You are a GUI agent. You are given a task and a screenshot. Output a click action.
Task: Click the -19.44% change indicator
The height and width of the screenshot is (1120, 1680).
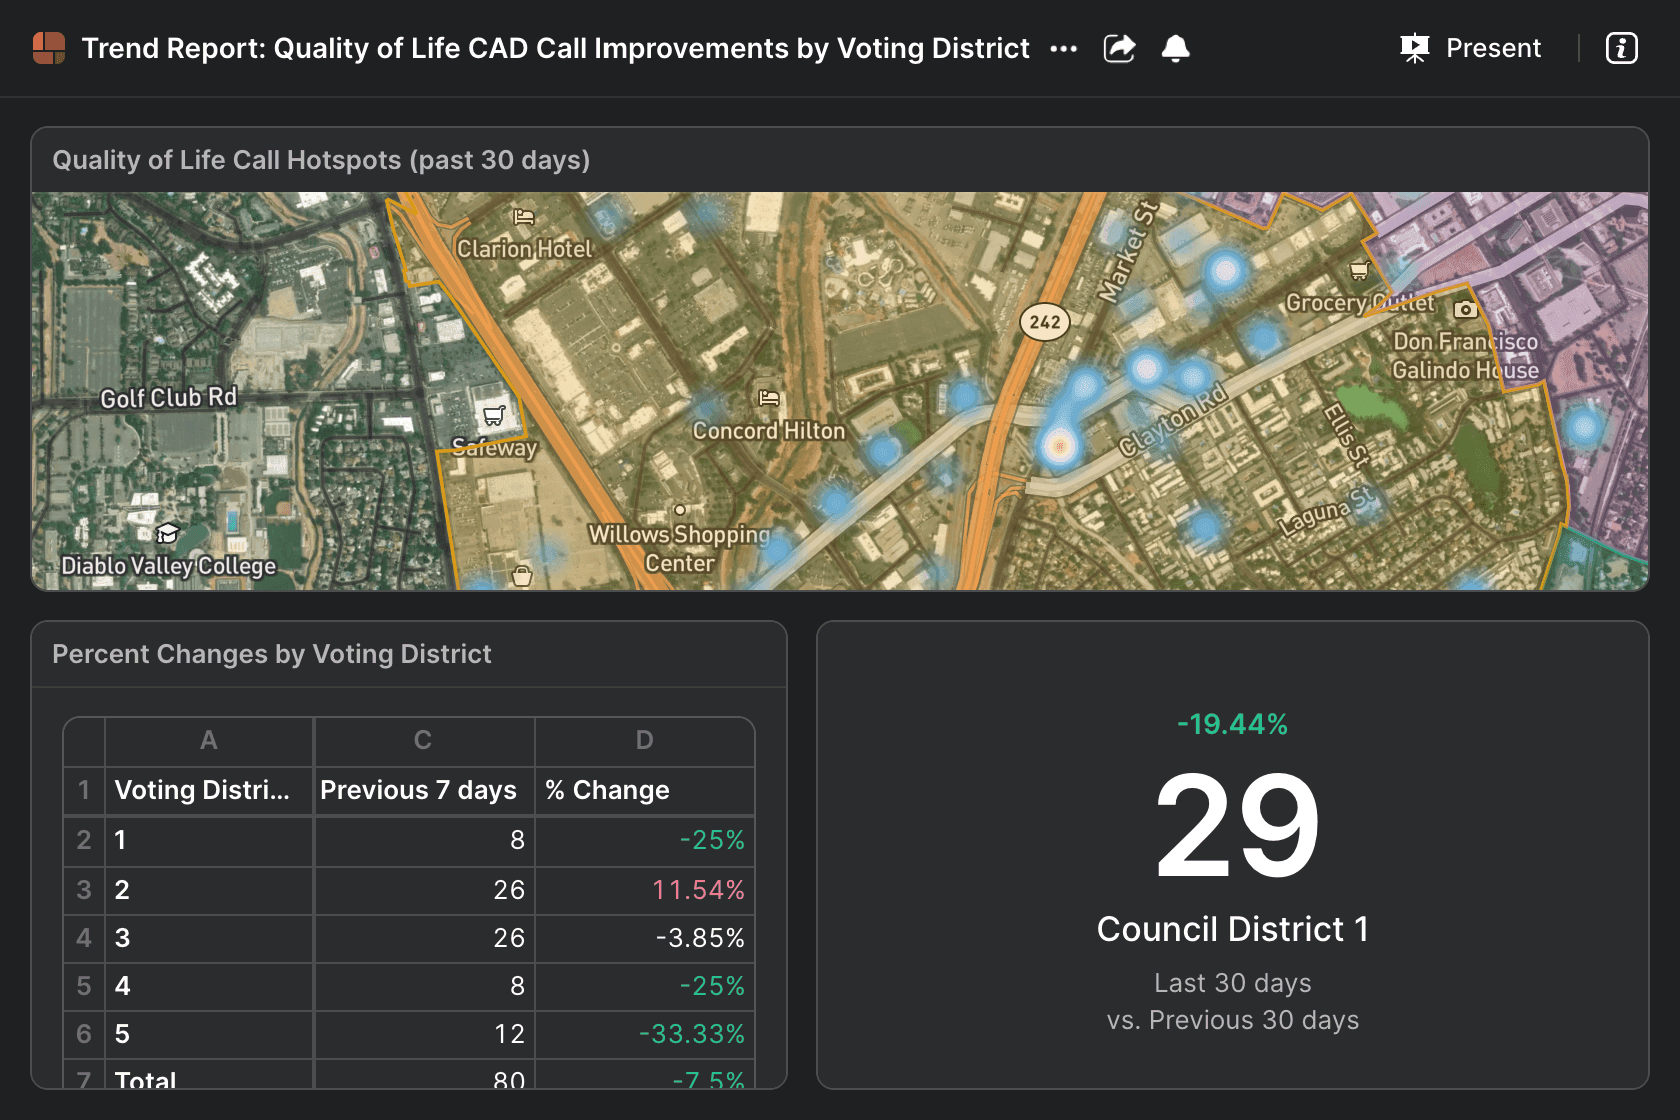coord(1232,724)
